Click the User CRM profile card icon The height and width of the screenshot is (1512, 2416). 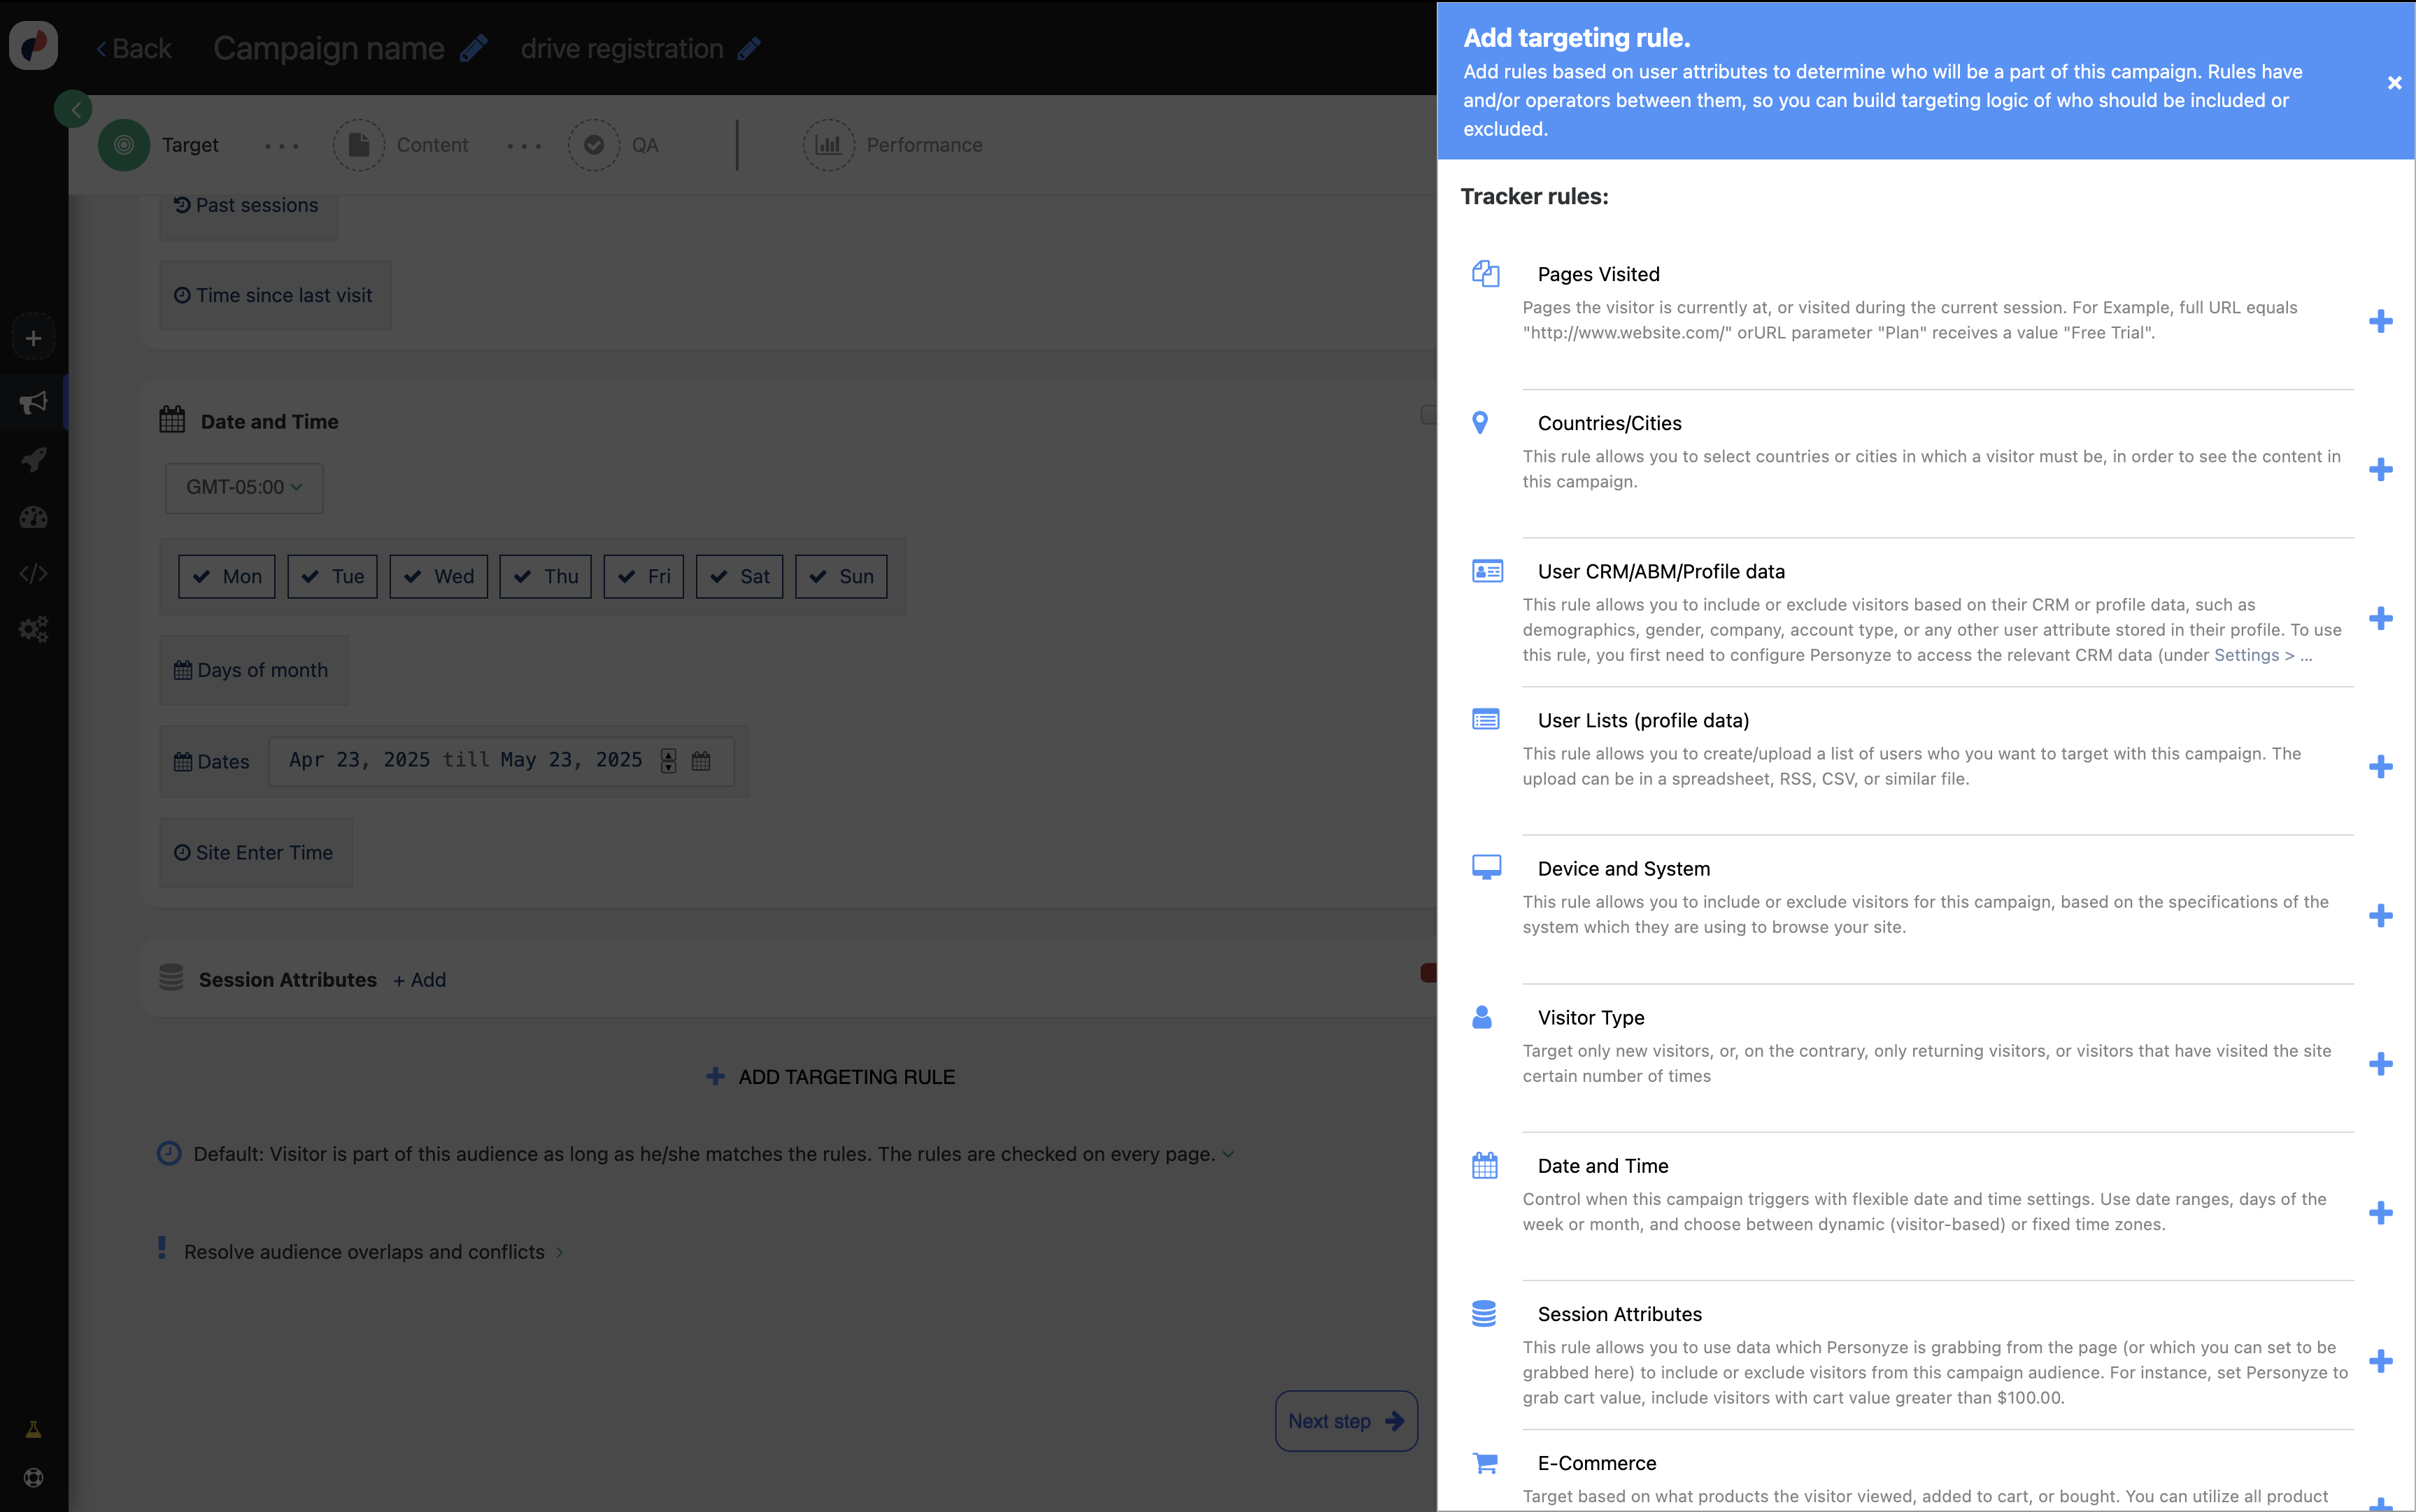(x=1487, y=571)
